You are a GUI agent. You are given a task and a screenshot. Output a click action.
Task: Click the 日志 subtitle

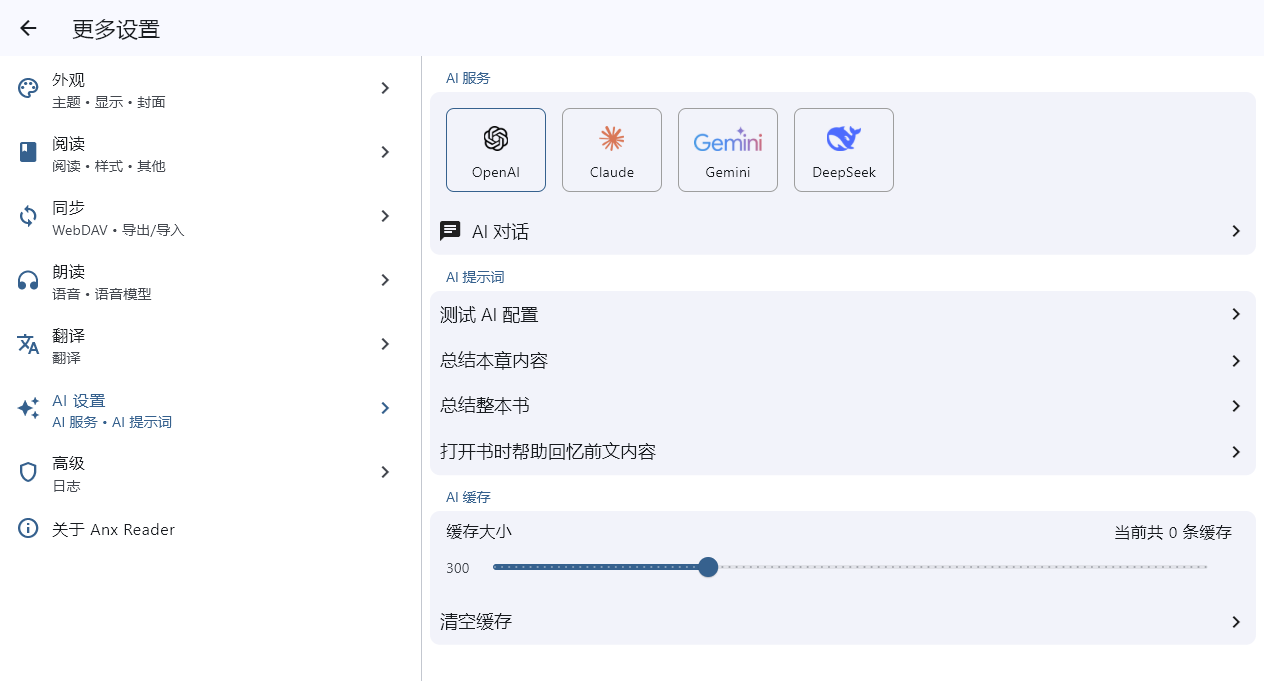click(66, 486)
